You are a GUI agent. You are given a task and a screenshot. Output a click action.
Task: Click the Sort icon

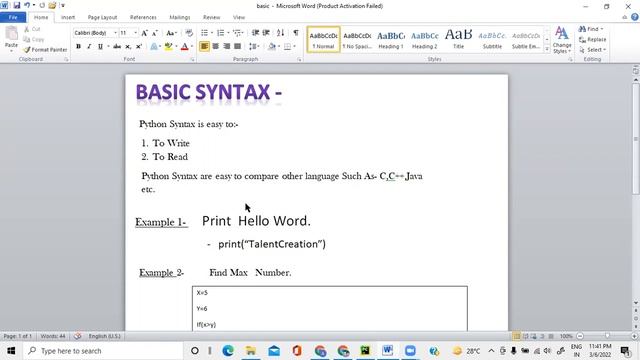[280, 33]
